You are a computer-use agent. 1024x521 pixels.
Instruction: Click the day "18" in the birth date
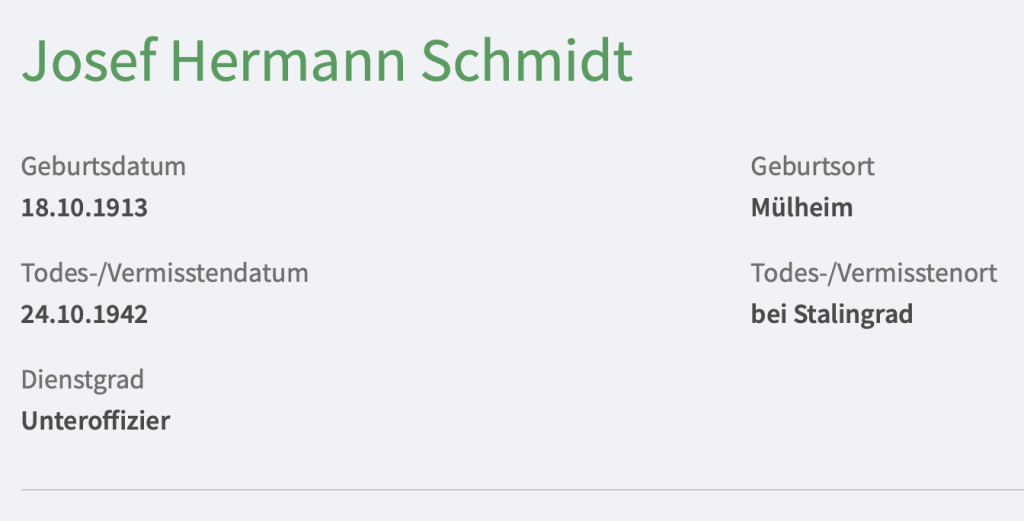[x=33, y=208]
